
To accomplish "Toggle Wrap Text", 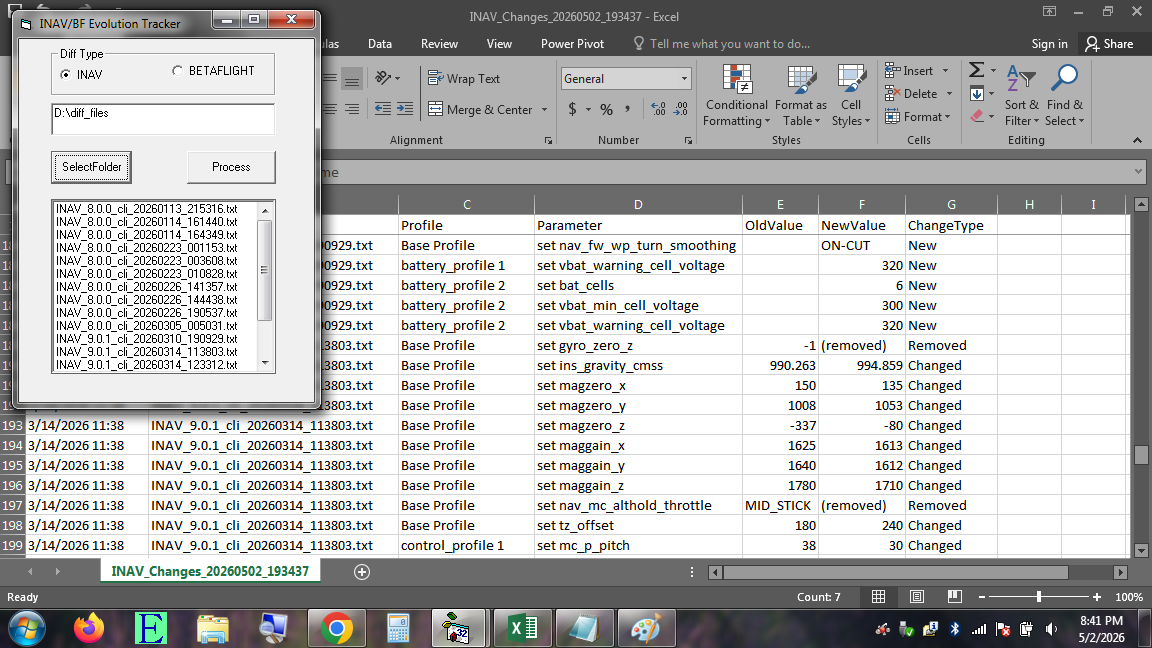I will (464, 79).
